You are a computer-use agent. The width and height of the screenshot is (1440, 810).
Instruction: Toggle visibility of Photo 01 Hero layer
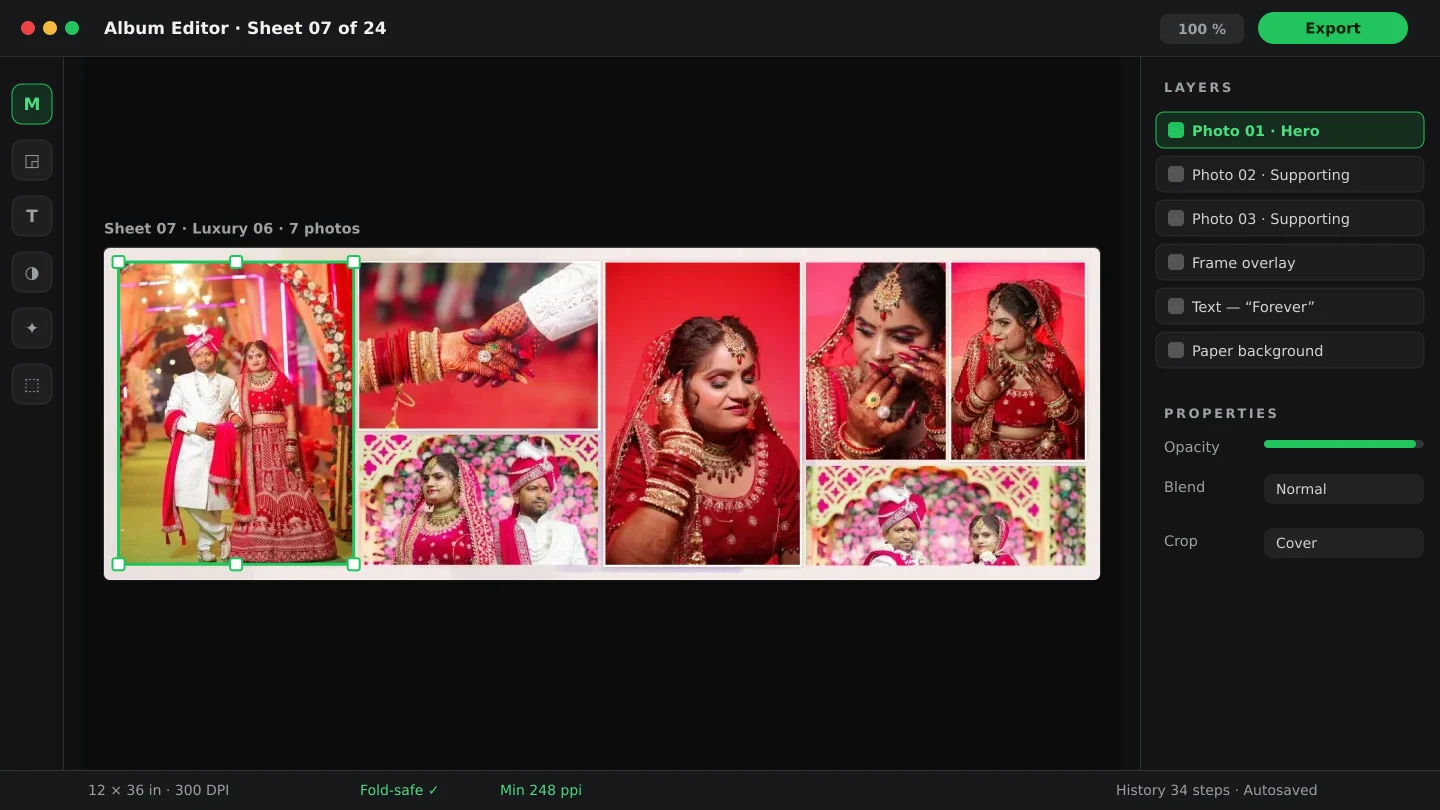coord(1176,130)
